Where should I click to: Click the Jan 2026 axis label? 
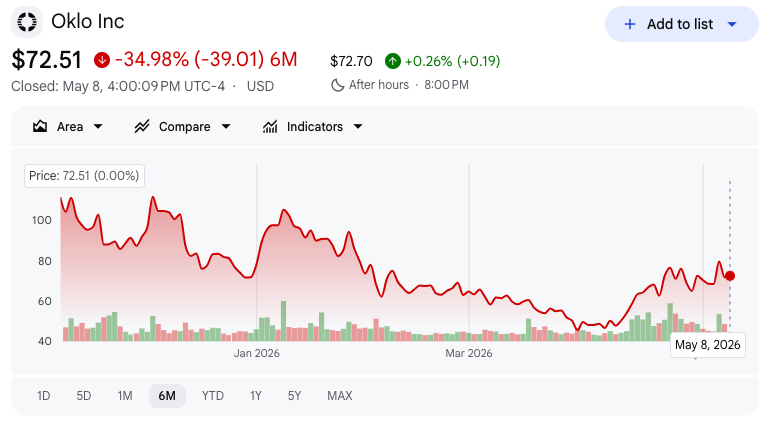(257, 353)
